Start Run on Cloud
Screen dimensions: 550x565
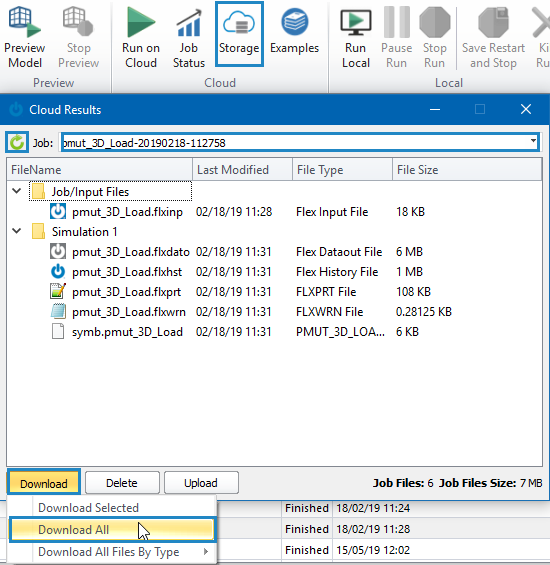pyautogui.click(x=141, y=36)
